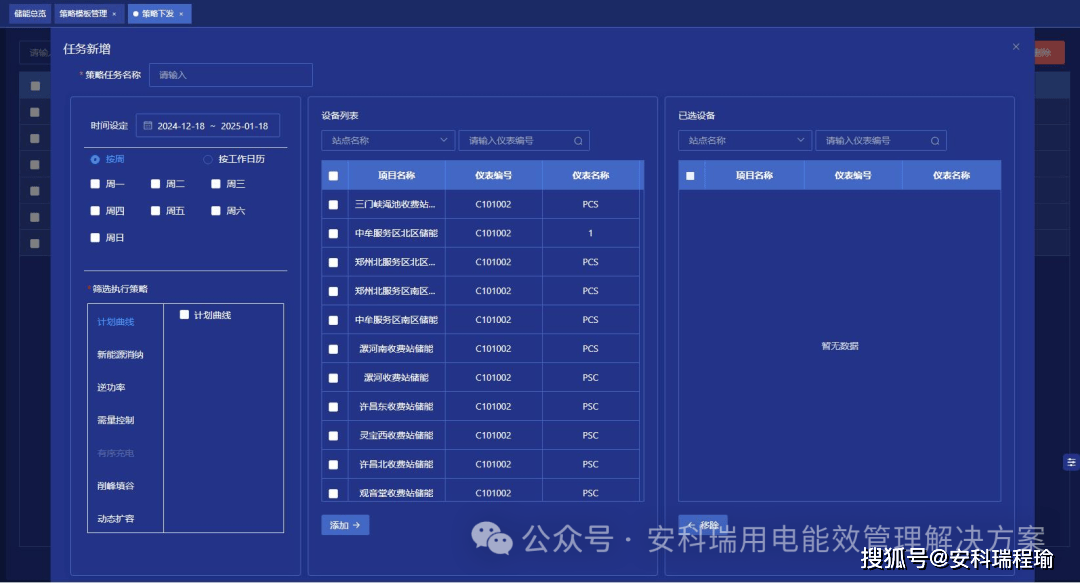Close the 任务新增 dialog with the X
1080x583 pixels.
[x=1016, y=47]
